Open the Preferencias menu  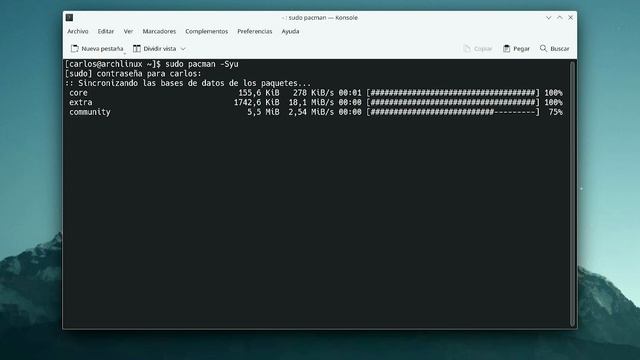255,31
